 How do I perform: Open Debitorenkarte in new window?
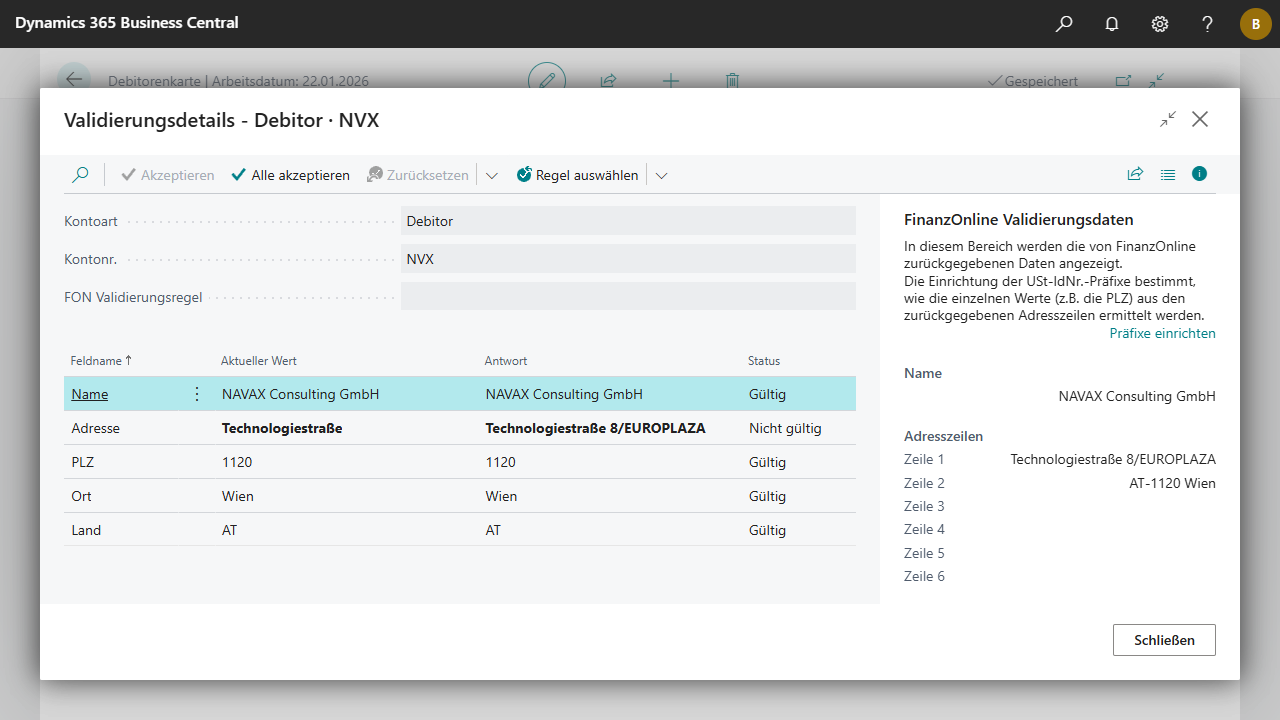pyautogui.click(x=1123, y=81)
